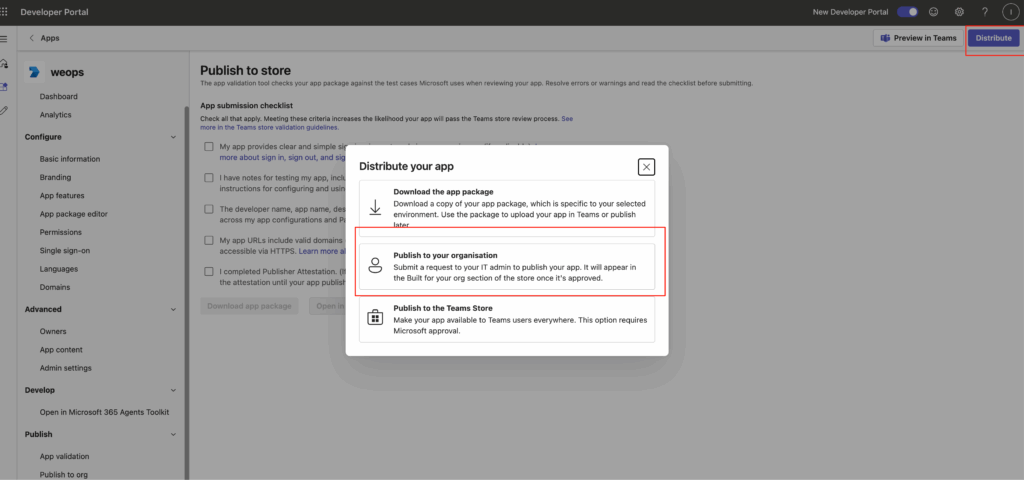Collapse the Publish section chevron
This screenshot has height=480, width=1024.
pos(173,434)
